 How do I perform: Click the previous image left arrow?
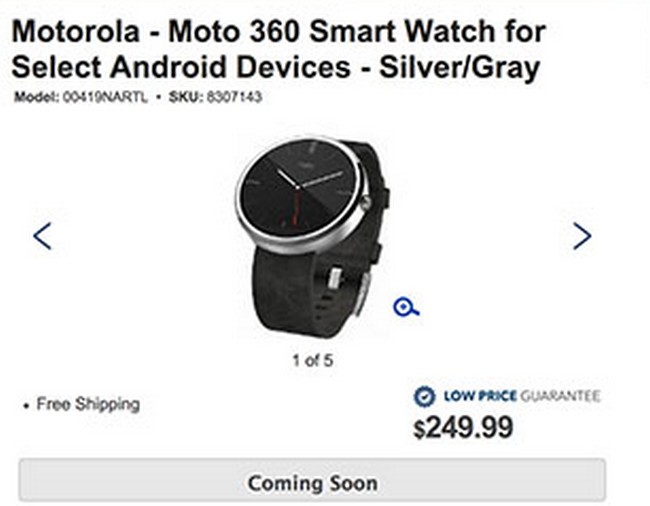tap(42, 236)
